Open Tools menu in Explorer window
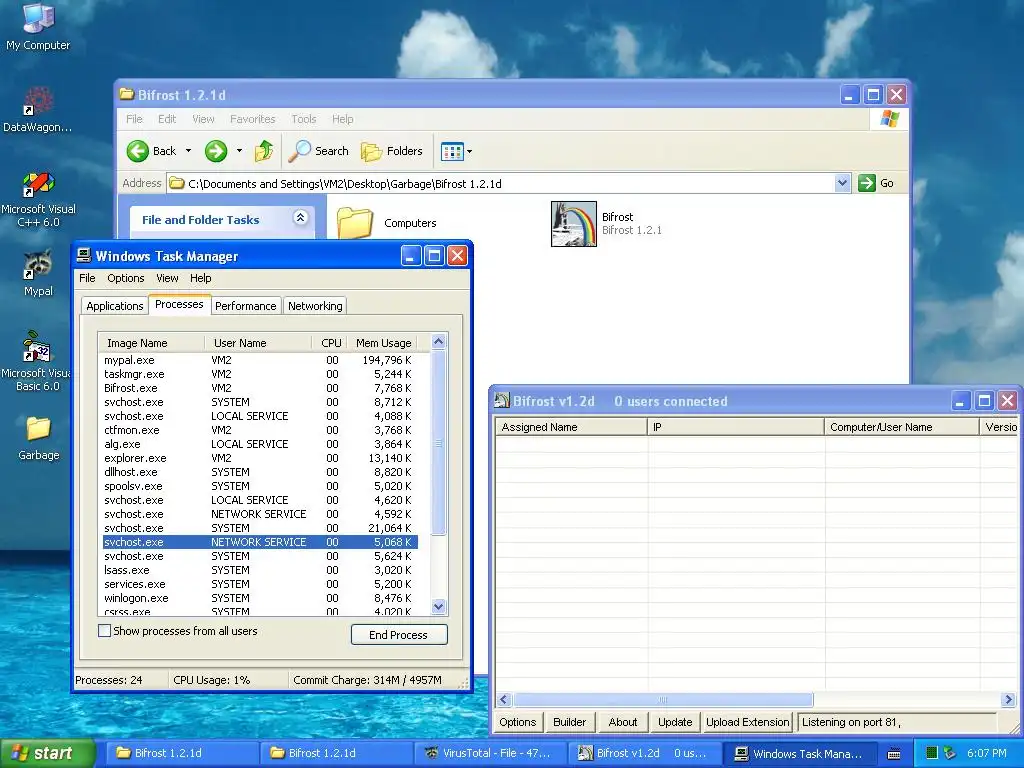The image size is (1024, 768). (304, 119)
